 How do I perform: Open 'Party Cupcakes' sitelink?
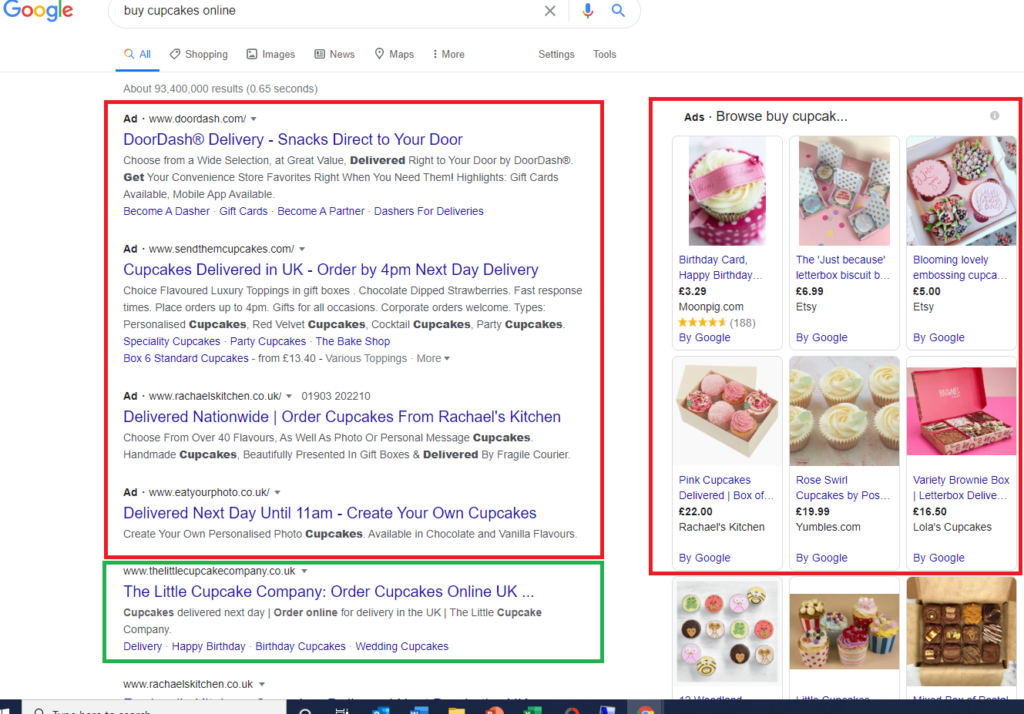click(268, 341)
